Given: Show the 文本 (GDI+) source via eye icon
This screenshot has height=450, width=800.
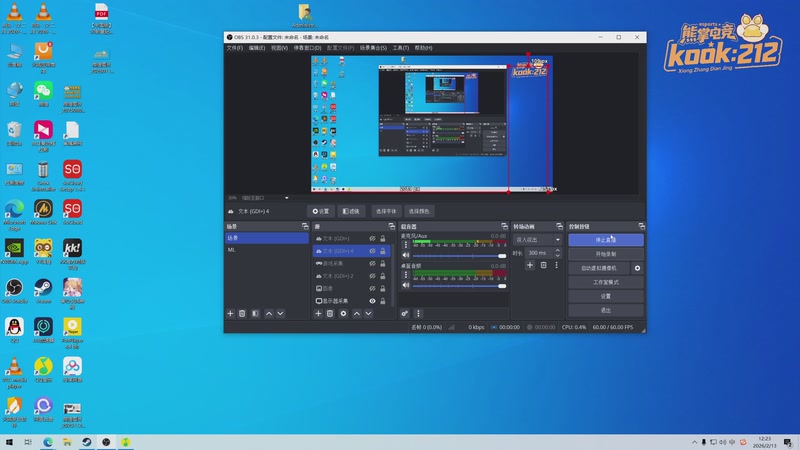Looking at the screenshot, I should 372,238.
